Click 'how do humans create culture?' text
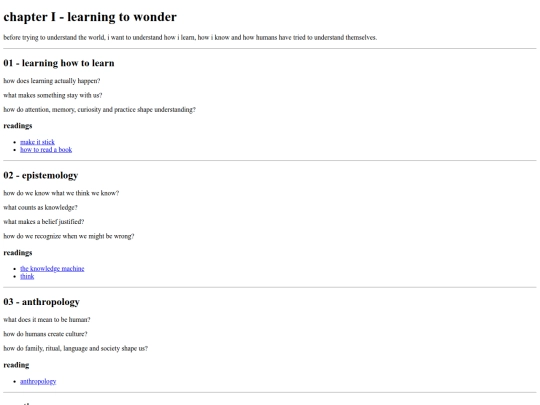540x405 pixels. point(45,334)
